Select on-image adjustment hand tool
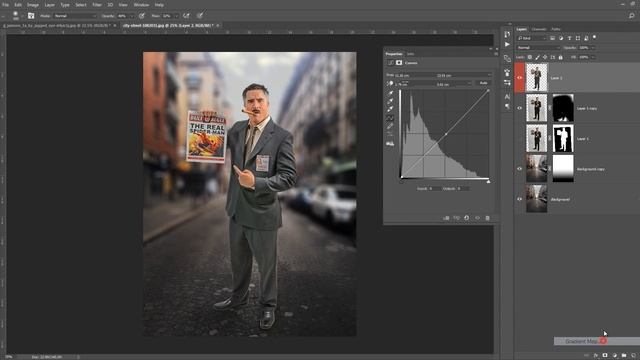This screenshot has height=360, width=640. point(390,84)
